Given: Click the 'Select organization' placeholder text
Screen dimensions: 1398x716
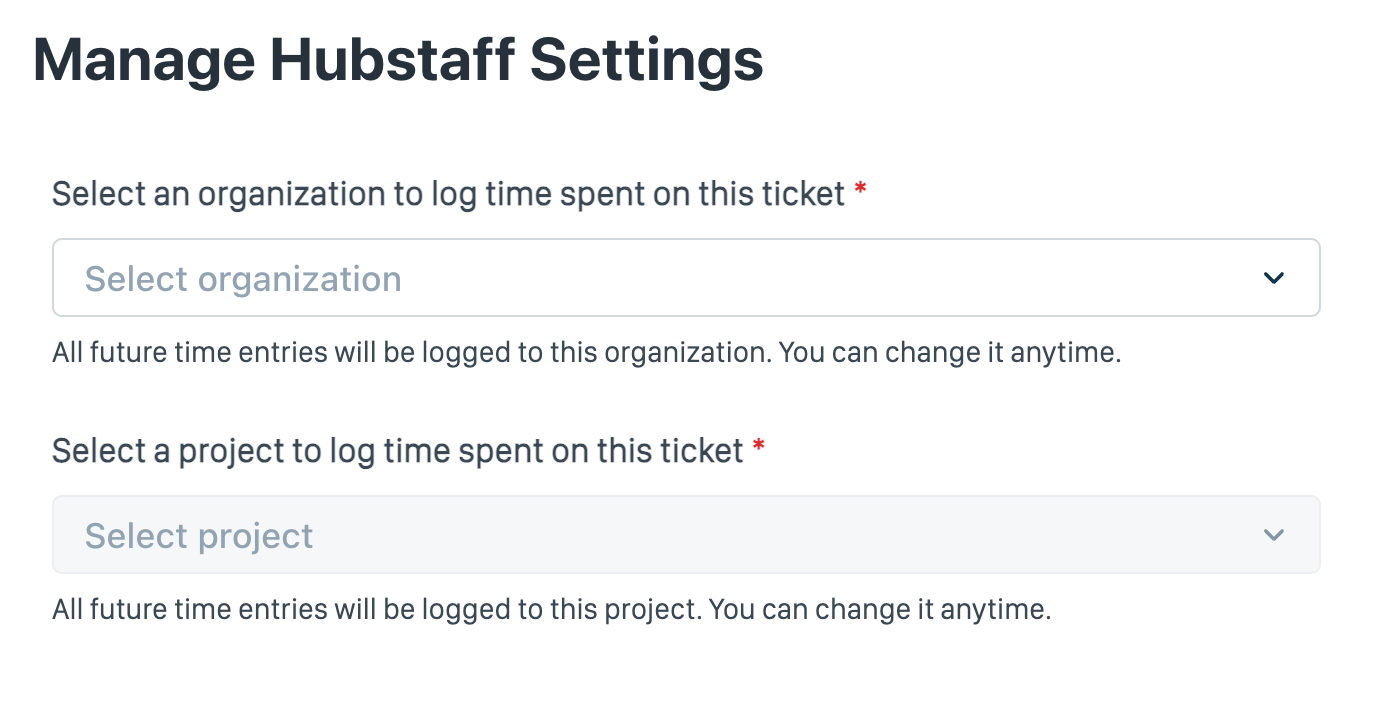Looking at the screenshot, I should pyautogui.click(x=243, y=278).
